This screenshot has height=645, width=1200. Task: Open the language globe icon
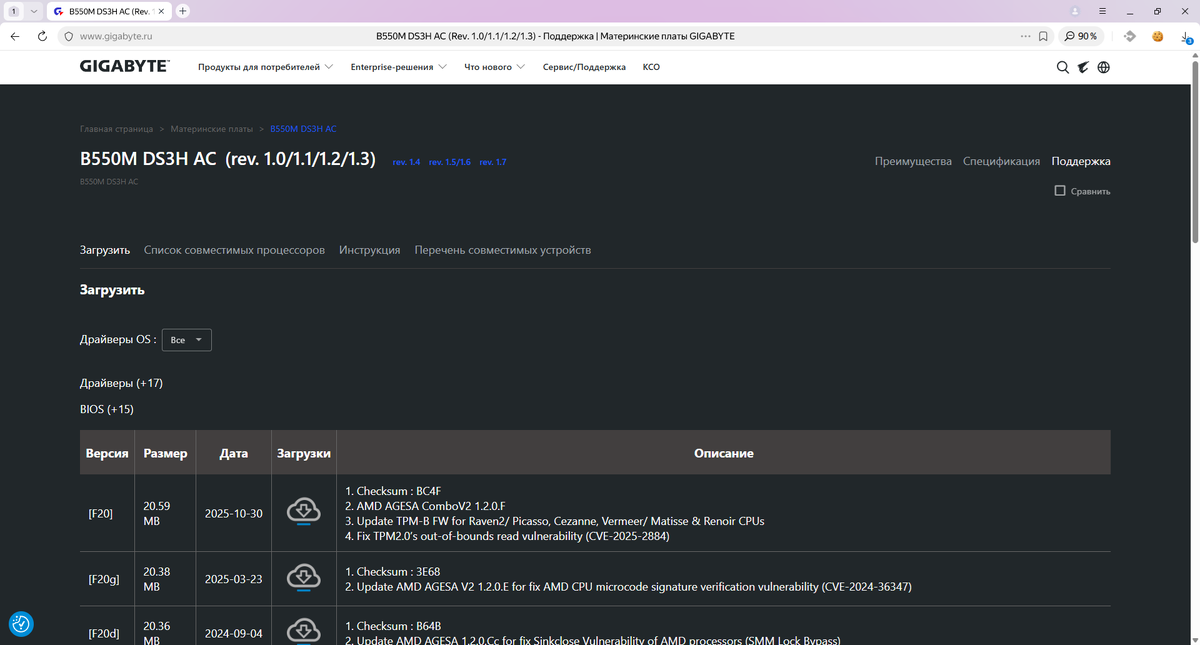click(x=1104, y=67)
